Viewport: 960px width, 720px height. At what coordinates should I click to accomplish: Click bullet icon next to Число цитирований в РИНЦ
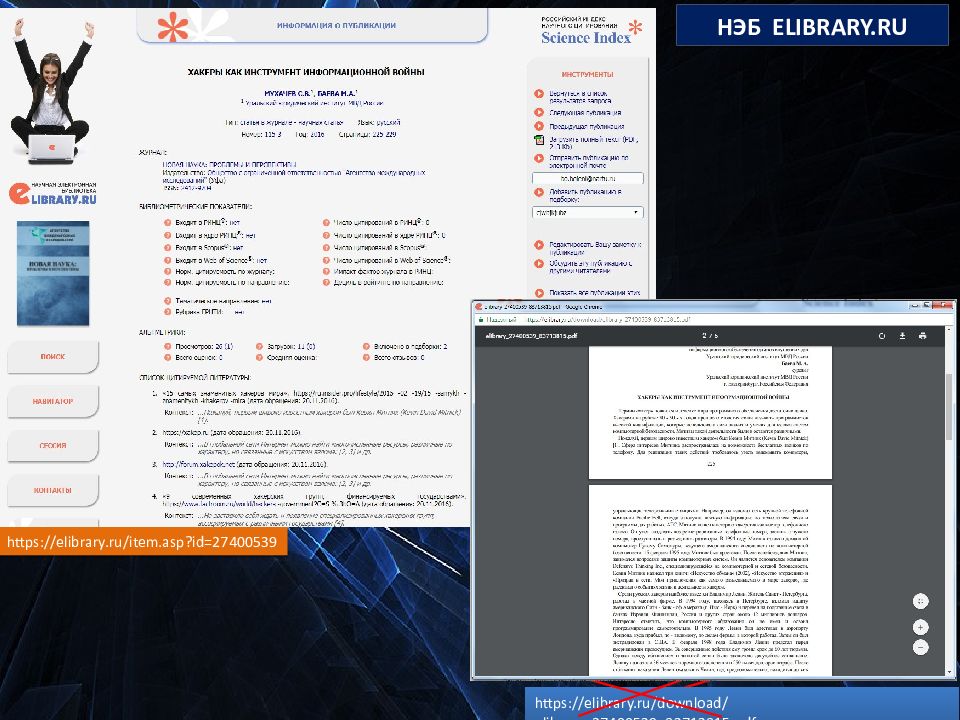pyautogui.click(x=326, y=222)
